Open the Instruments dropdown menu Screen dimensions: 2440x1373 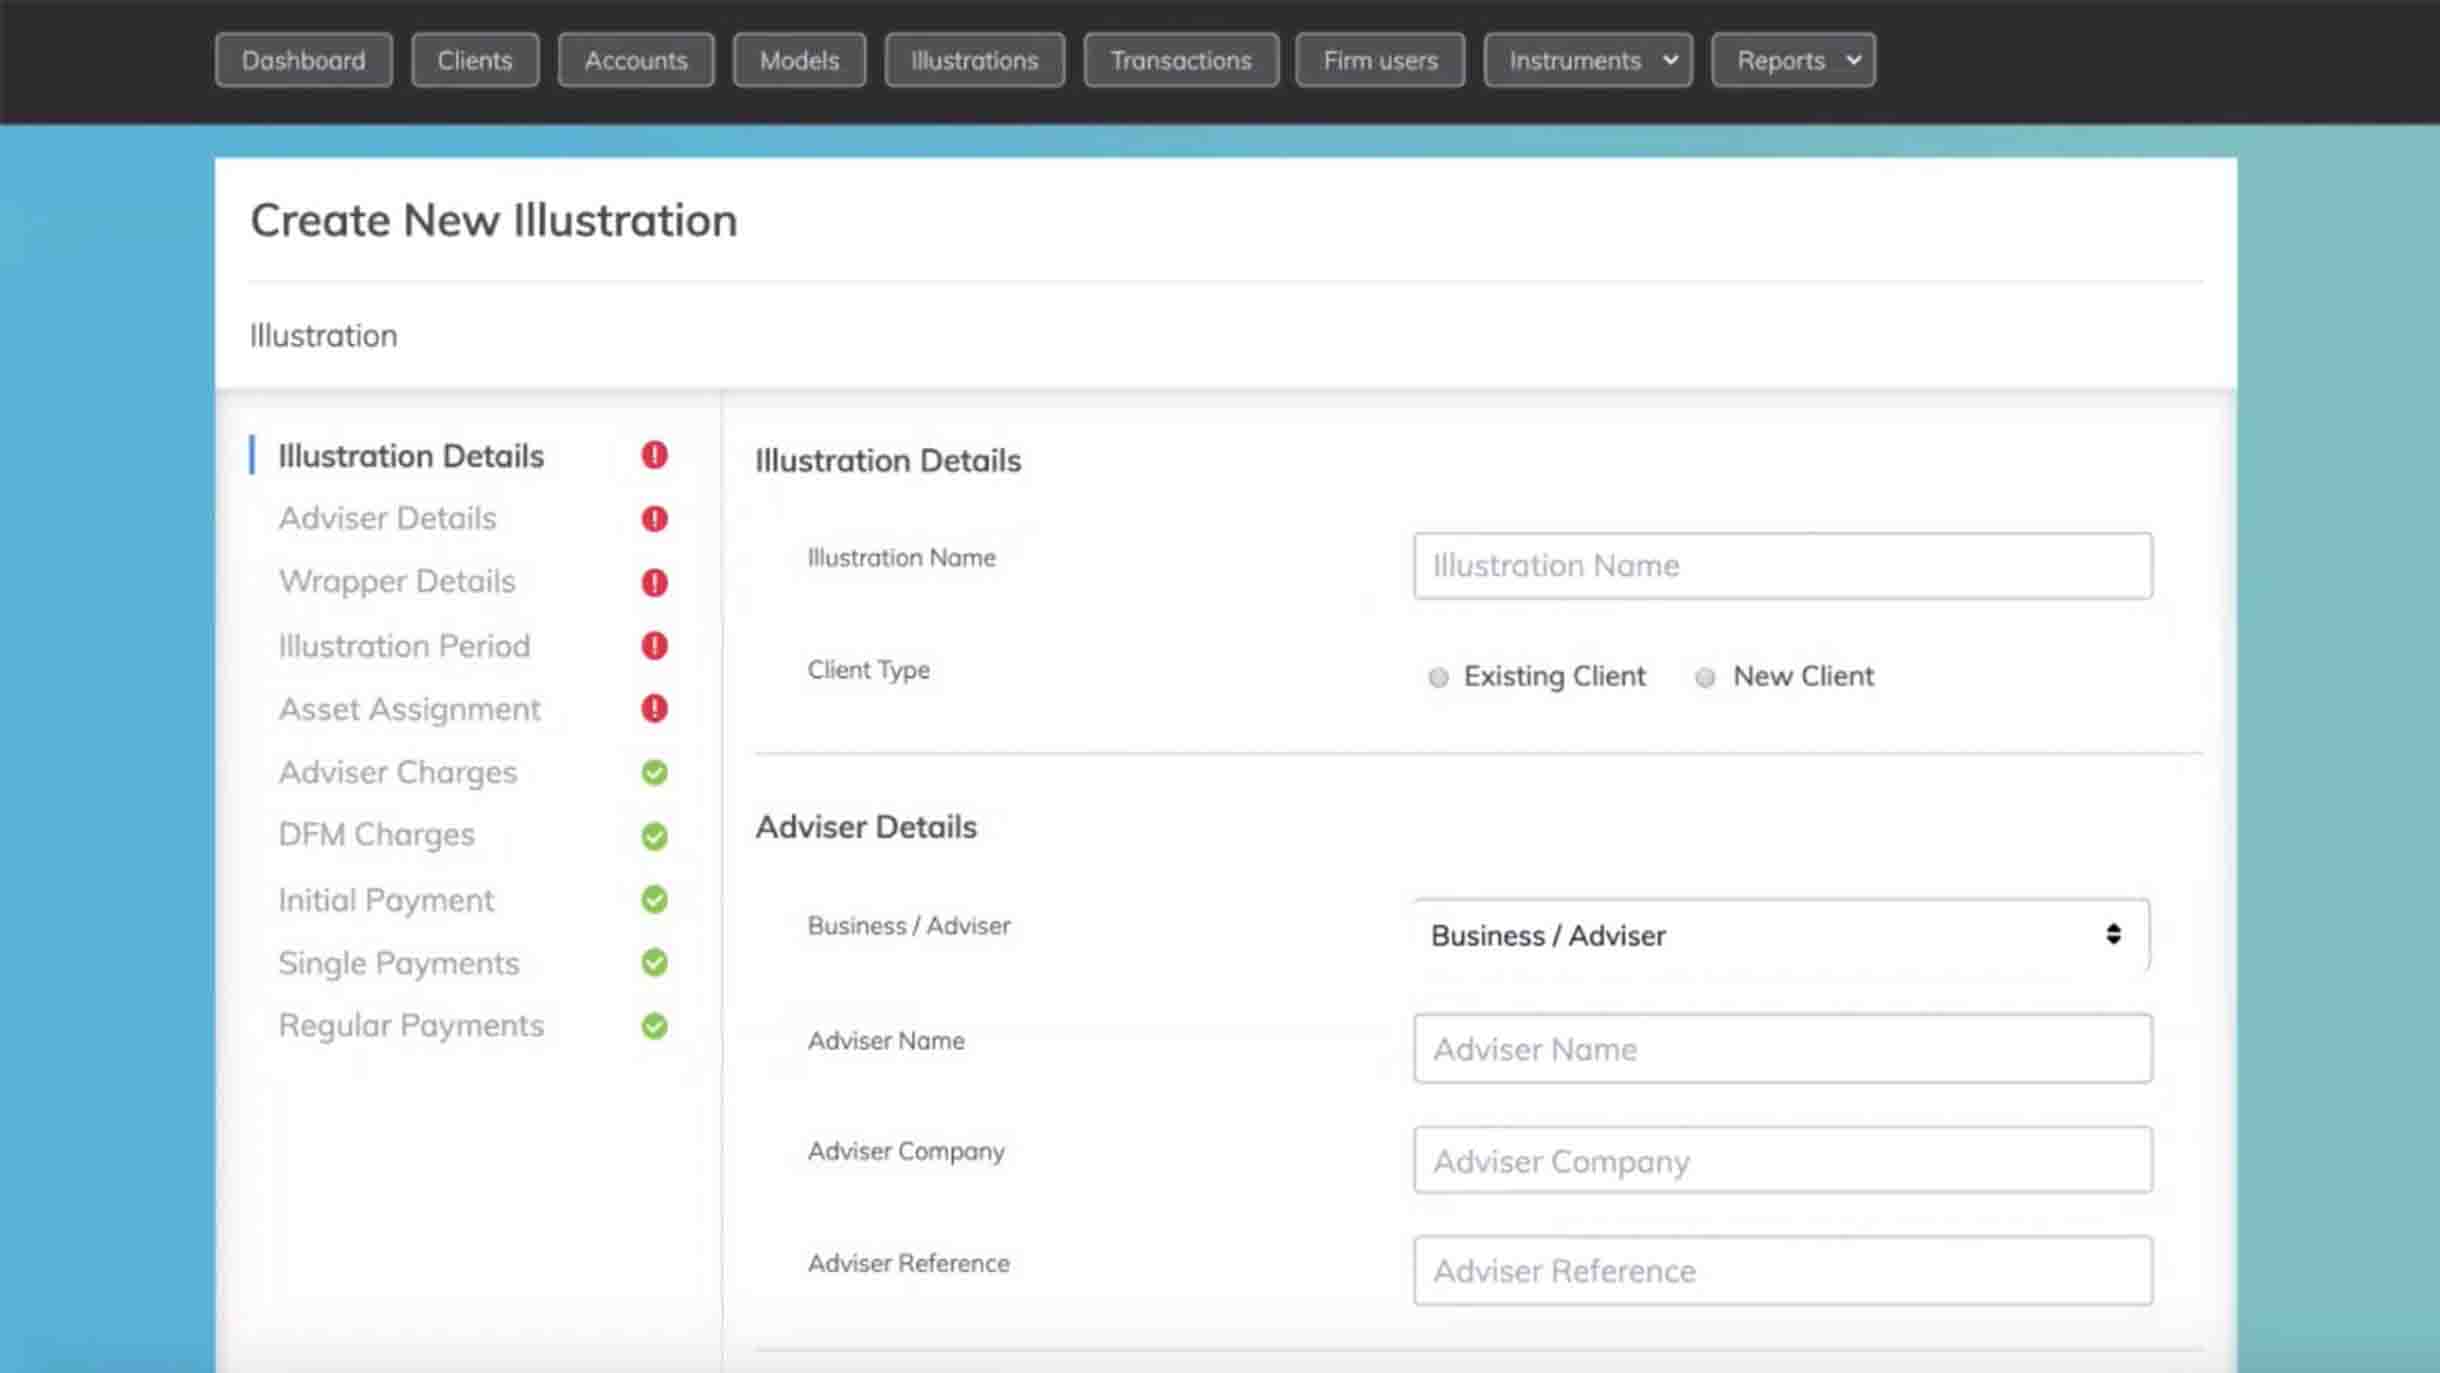(x=1586, y=59)
